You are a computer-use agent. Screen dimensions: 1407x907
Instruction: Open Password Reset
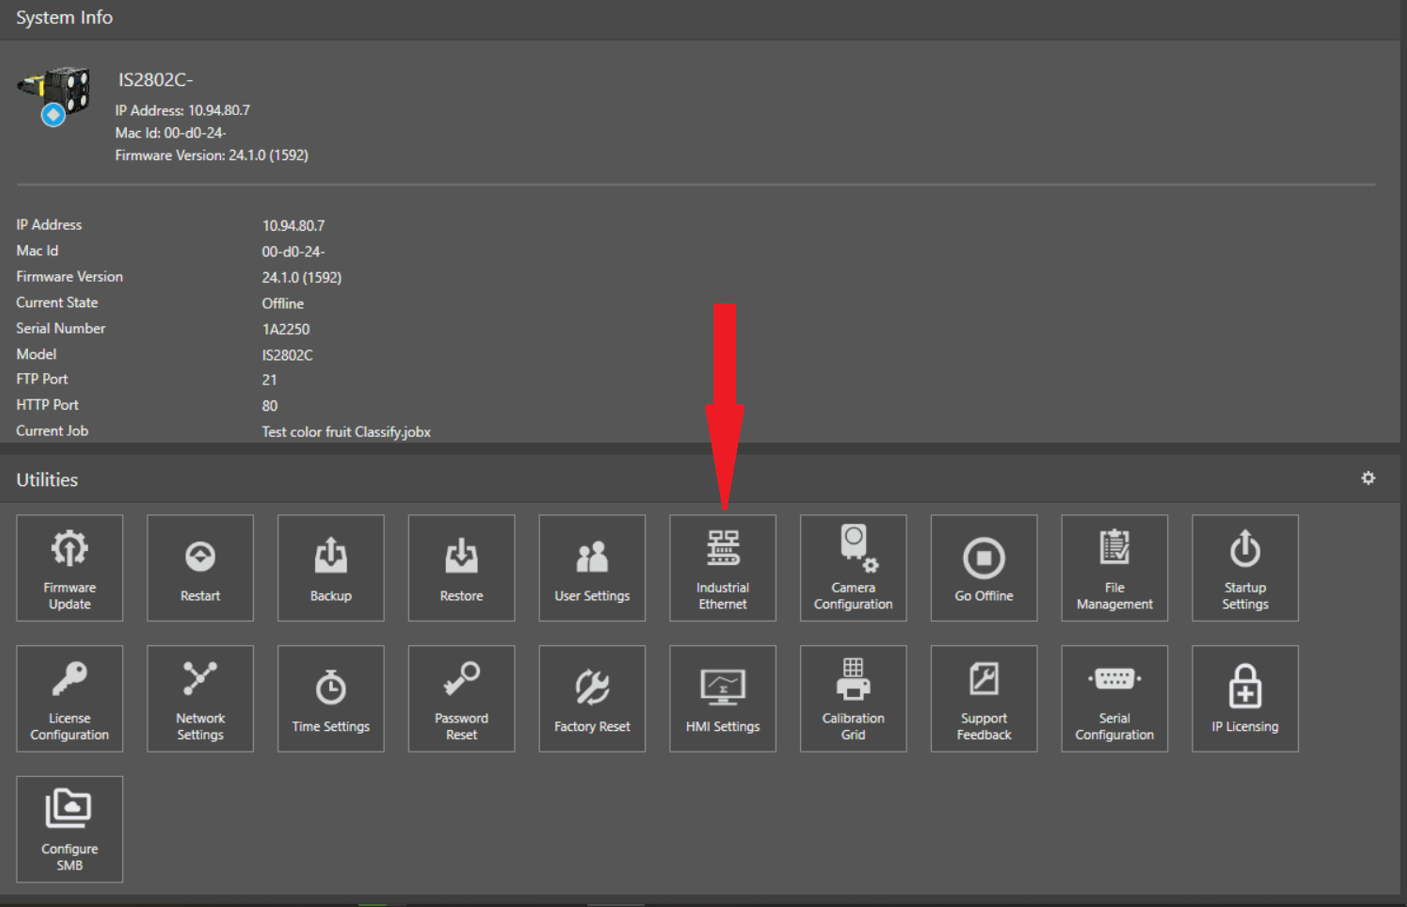461,698
